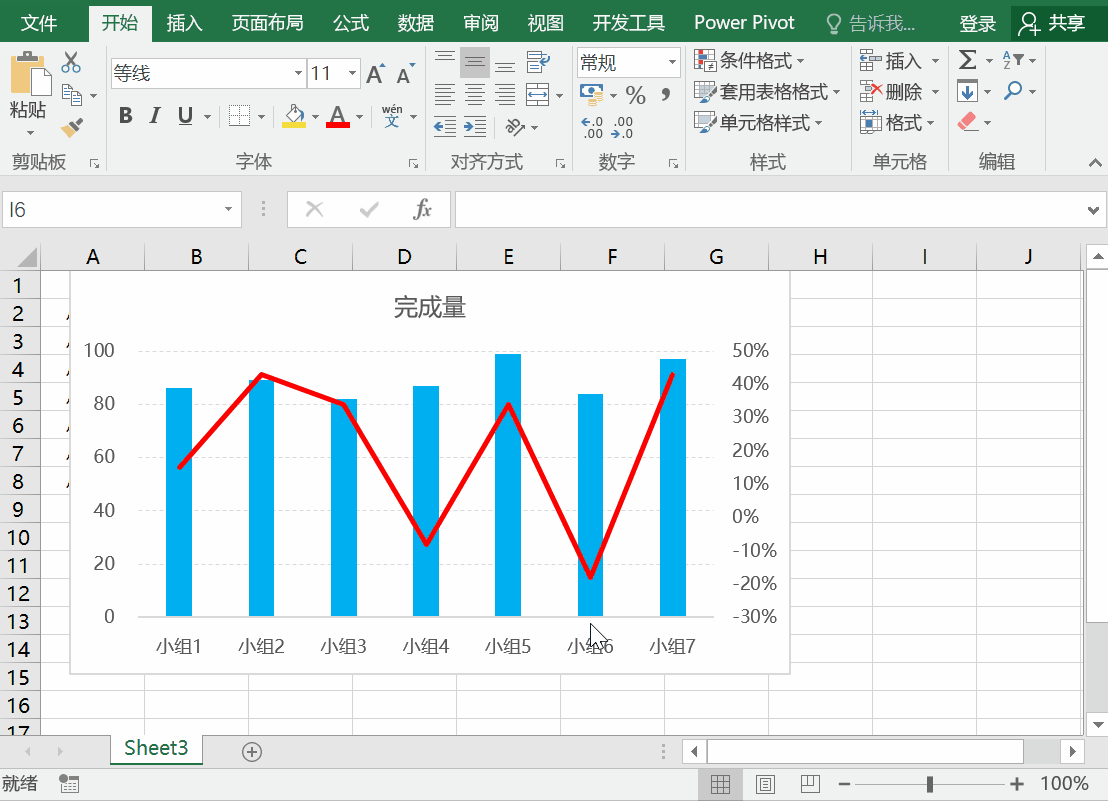Align text left
This screenshot has height=801, width=1108.
coord(444,94)
